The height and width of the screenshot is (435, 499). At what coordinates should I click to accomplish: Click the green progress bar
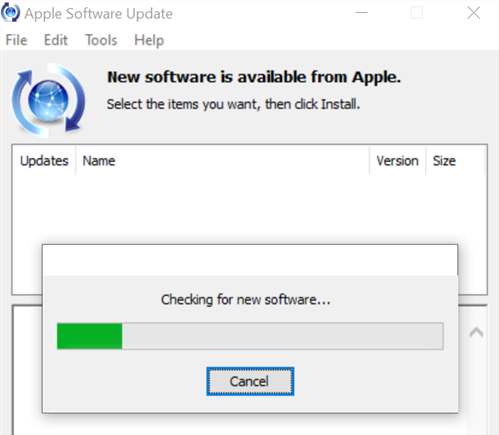[250, 336]
